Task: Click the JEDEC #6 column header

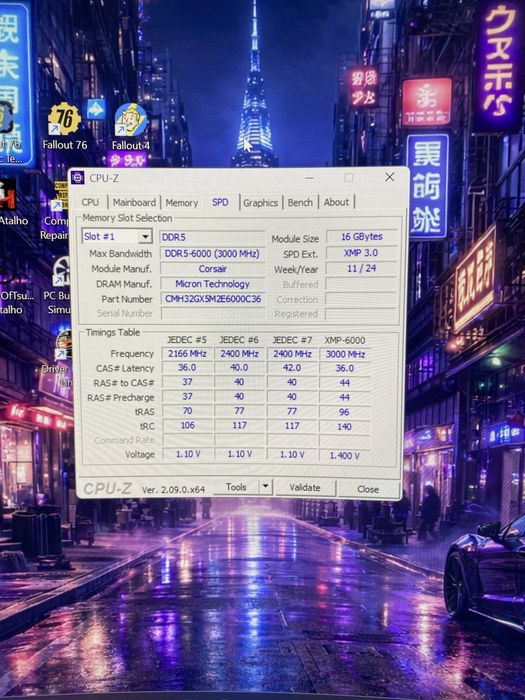Action: tap(239, 340)
